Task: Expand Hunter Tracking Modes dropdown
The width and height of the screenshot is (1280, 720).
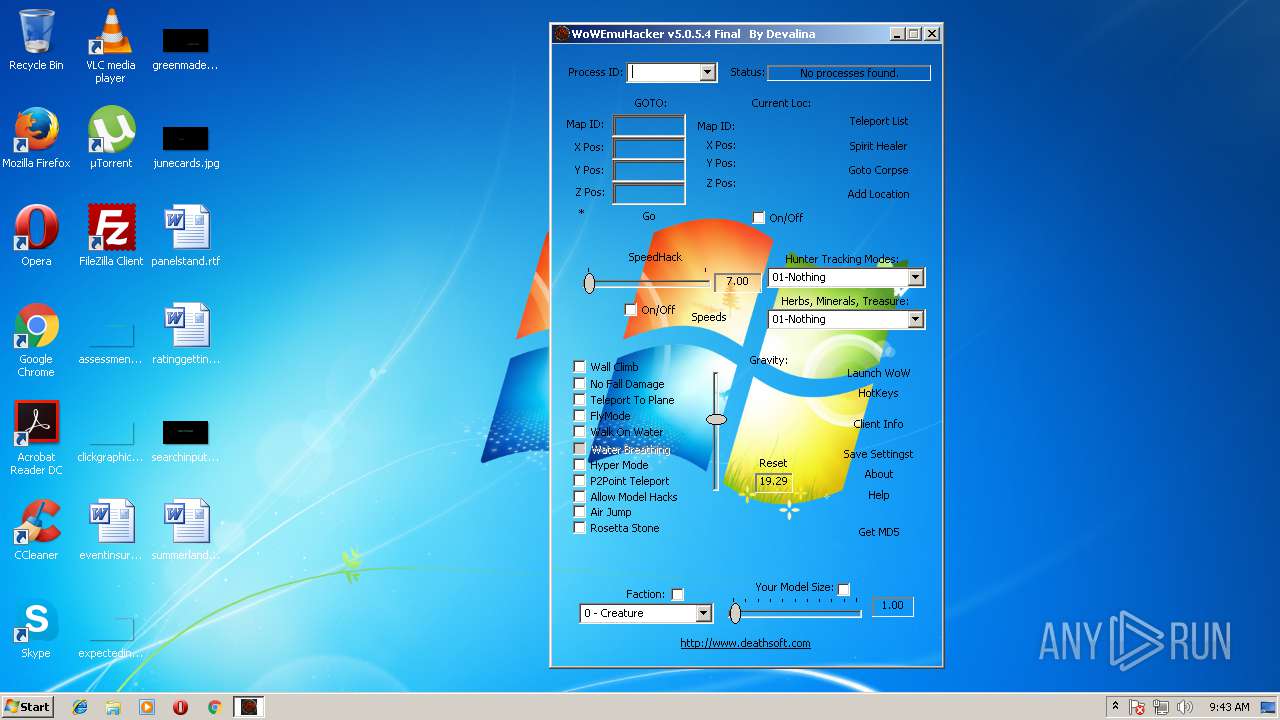Action: 915,277
